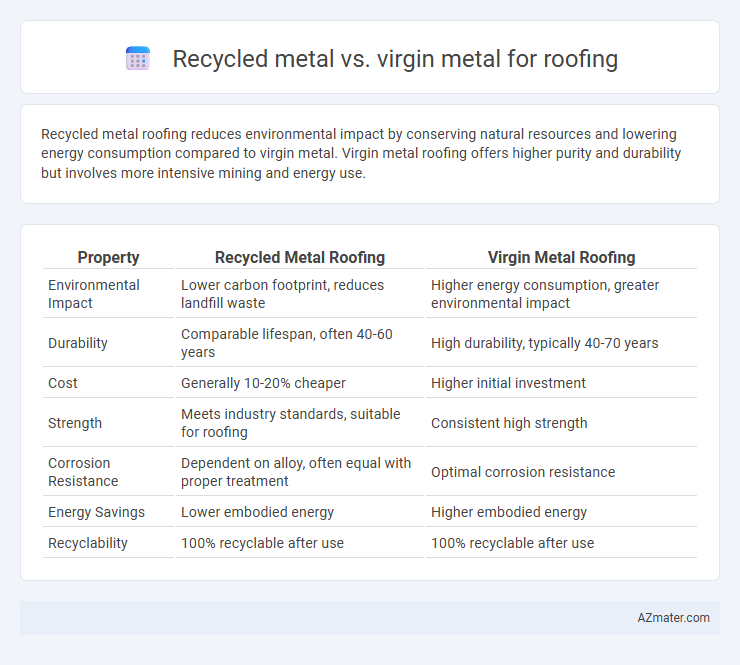The width and height of the screenshot is (740, 665).
Task: Click the 'Higher embodied energy' cell
Action: point(509,512)
